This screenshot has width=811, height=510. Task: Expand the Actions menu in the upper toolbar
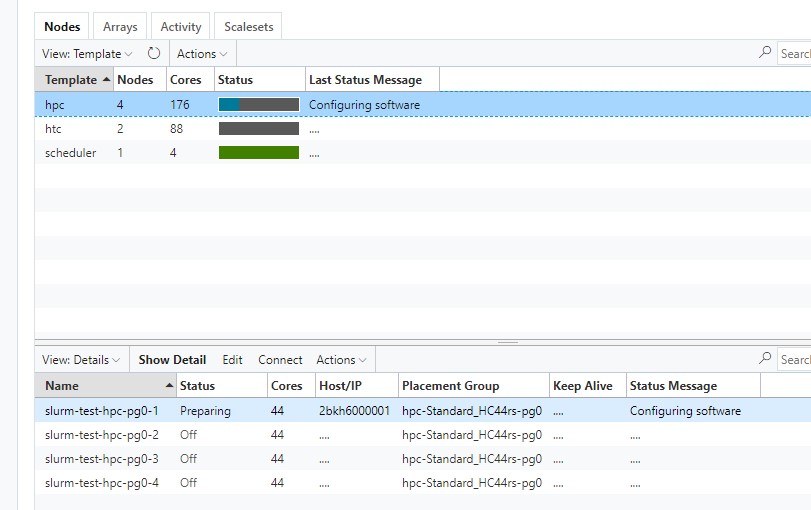pyautogui.click(x=202, y=54)
